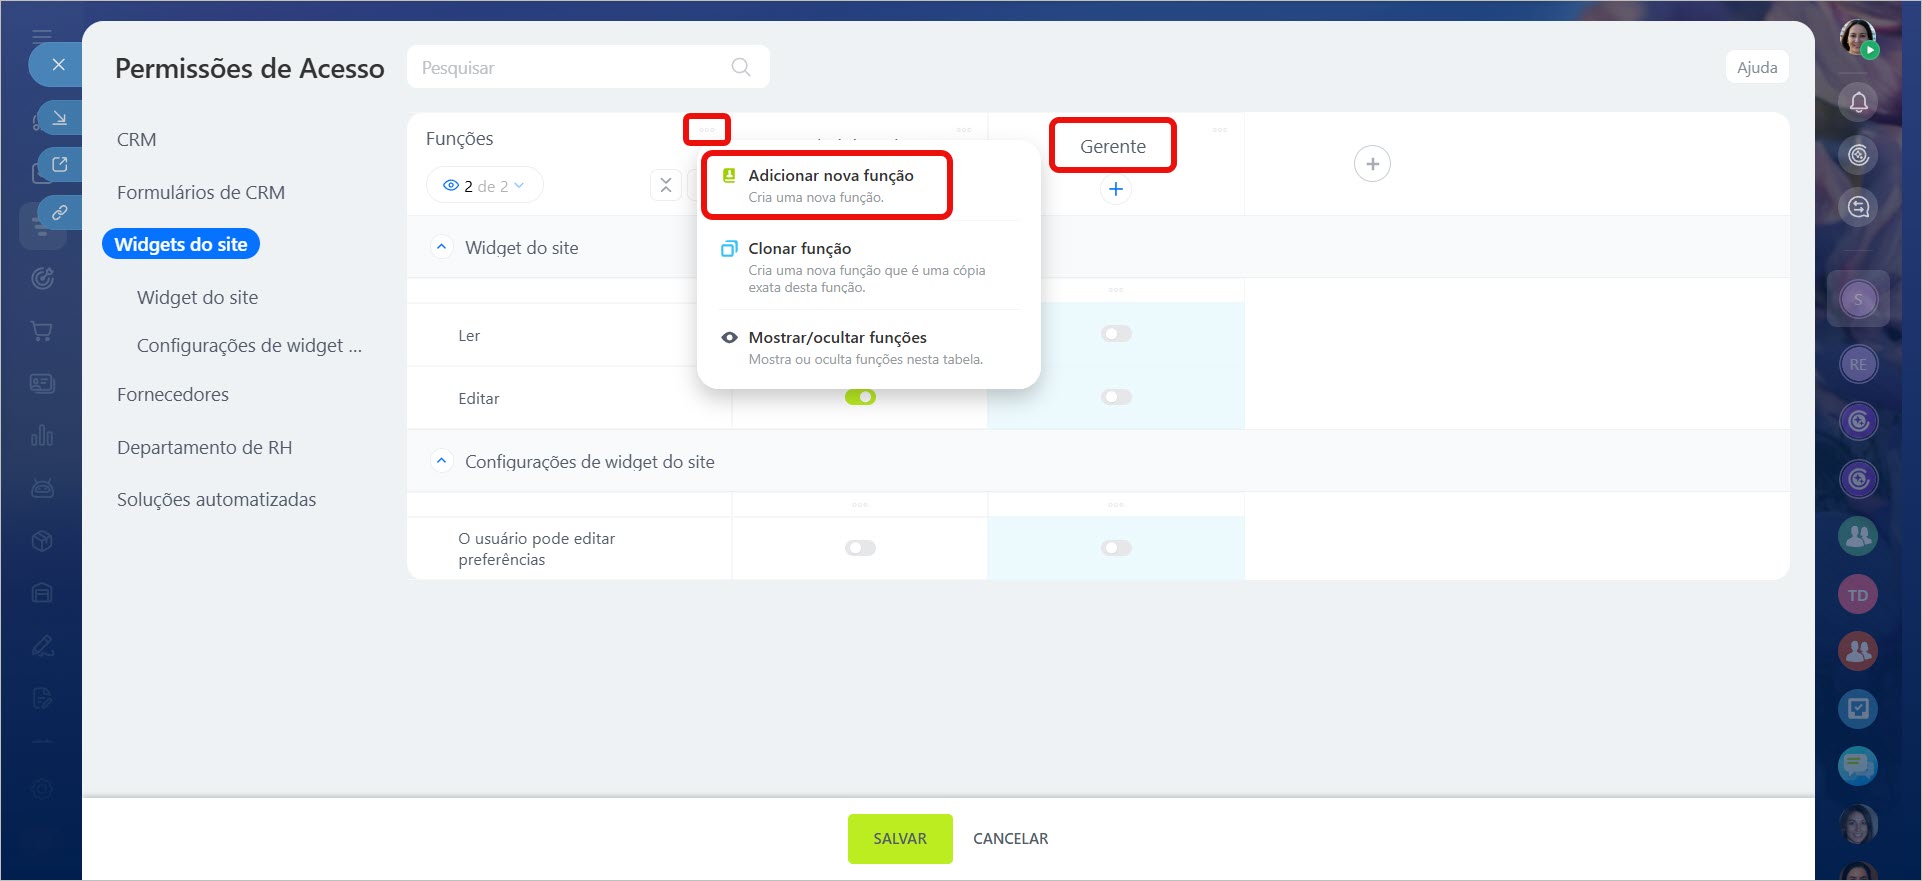Click the collapse-all icon beside role filter
Screen dimensions: 1922x881
tap(665, 186)
